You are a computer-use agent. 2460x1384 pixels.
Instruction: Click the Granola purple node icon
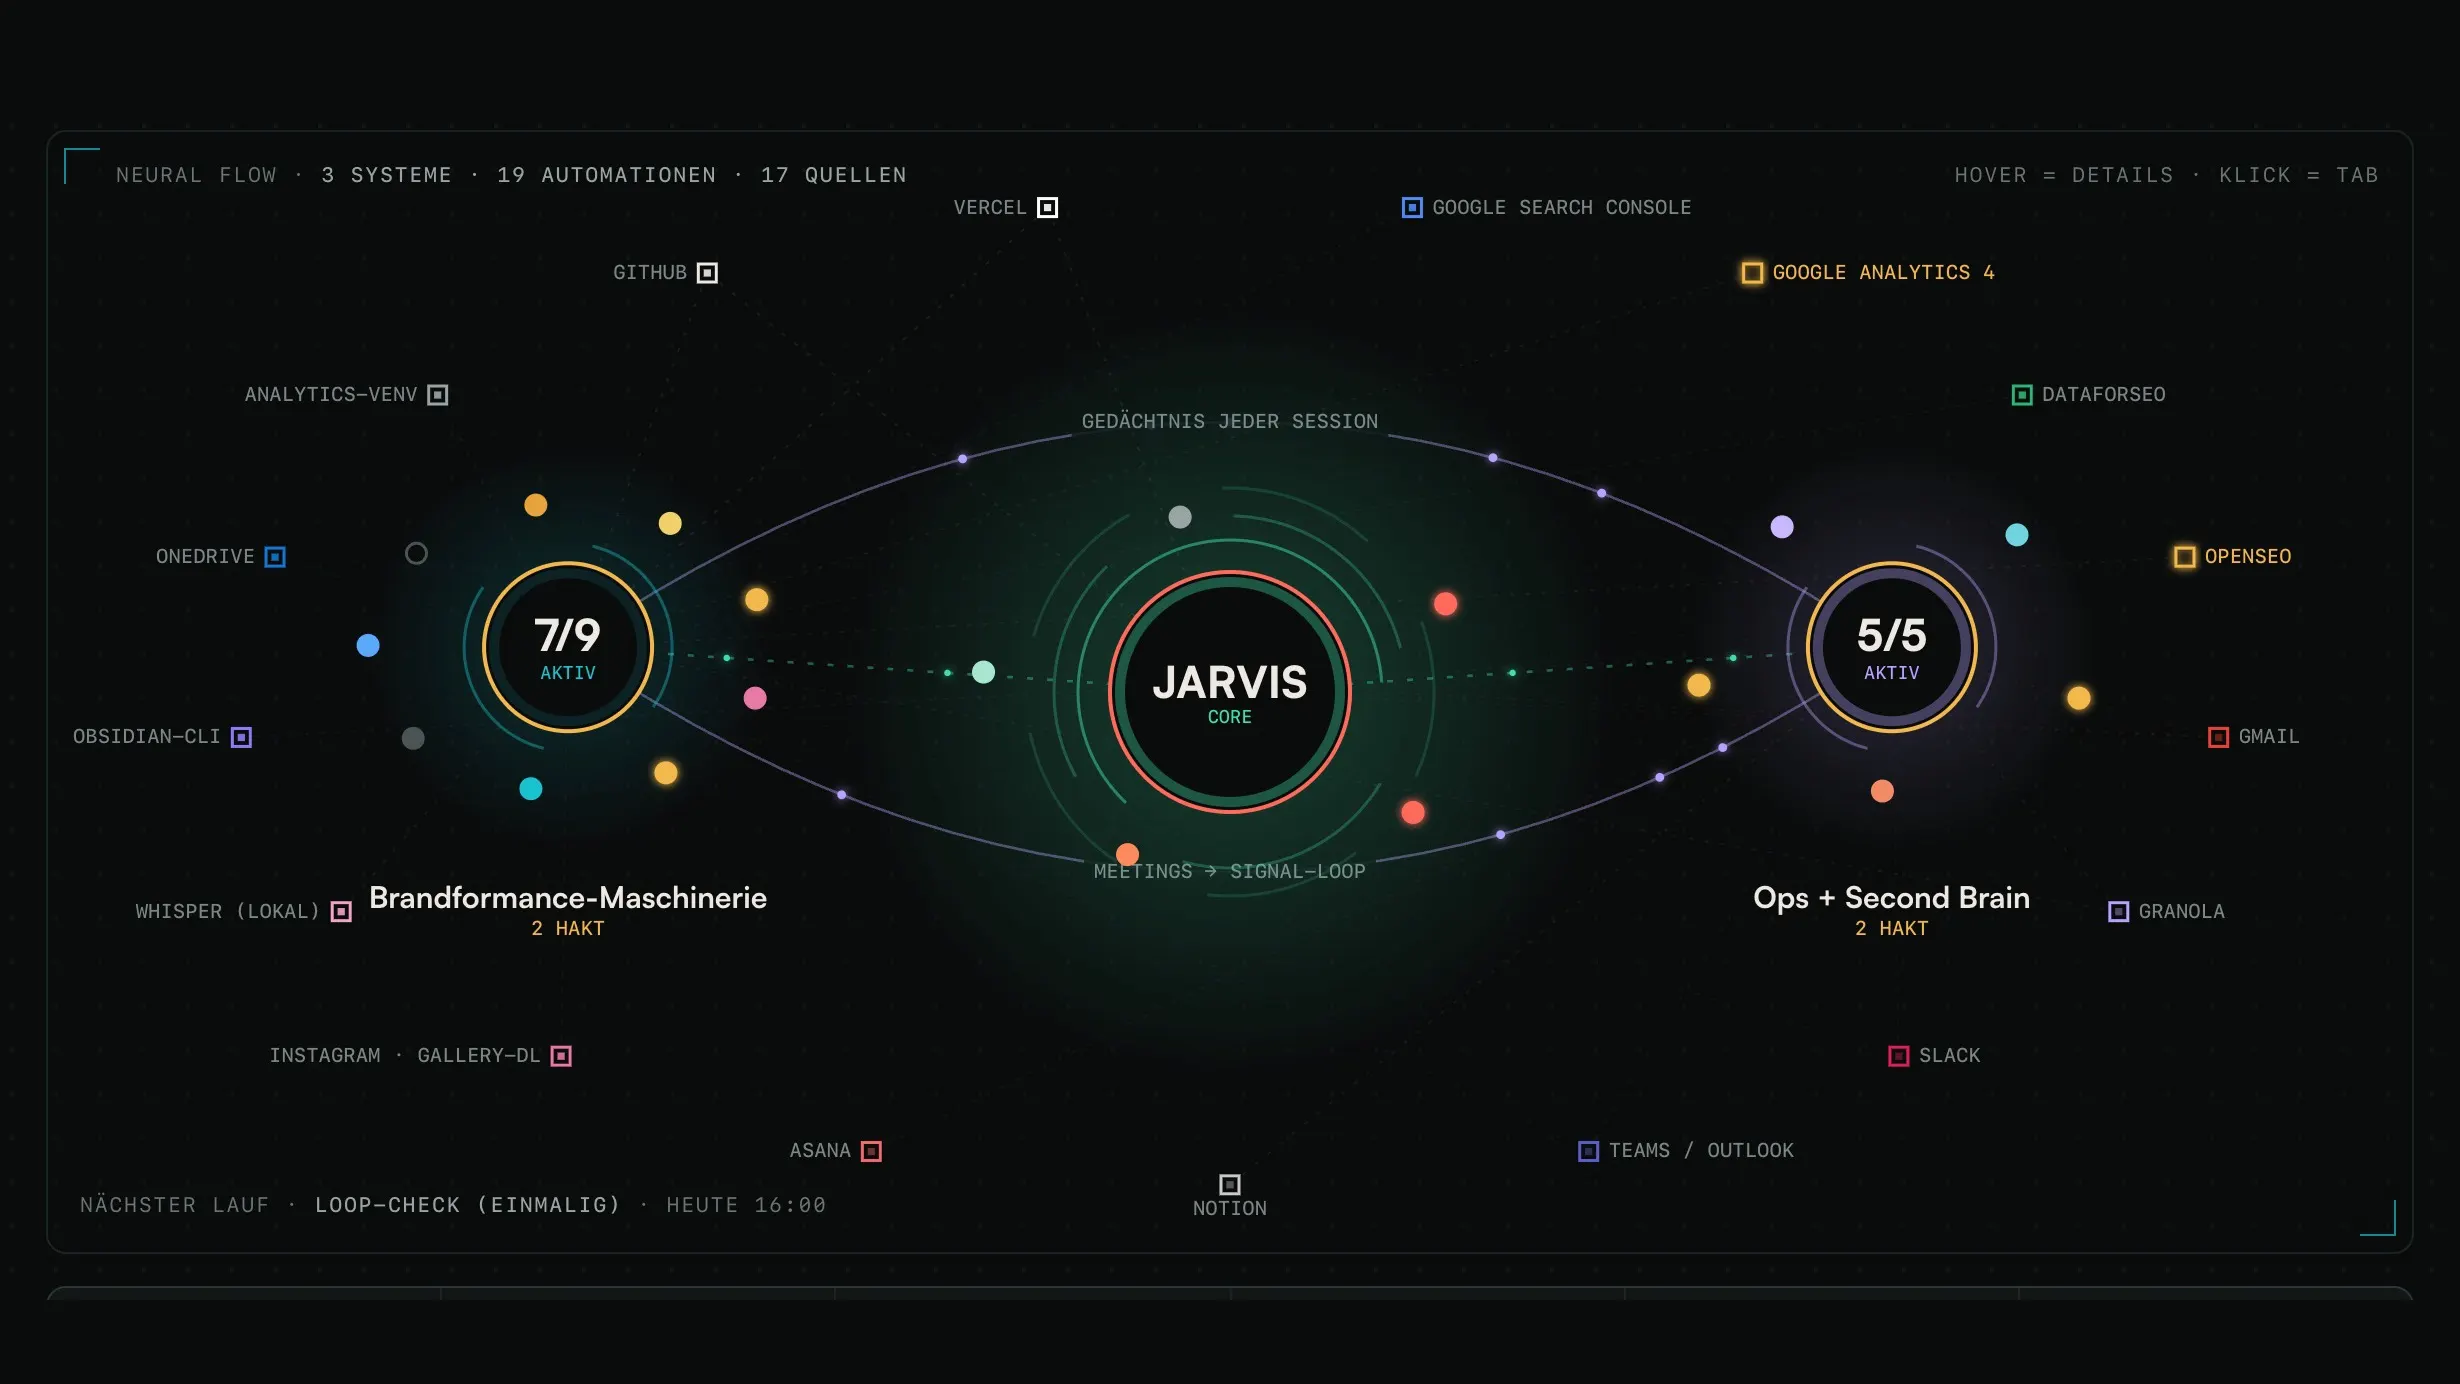[x=2118, y=912]
